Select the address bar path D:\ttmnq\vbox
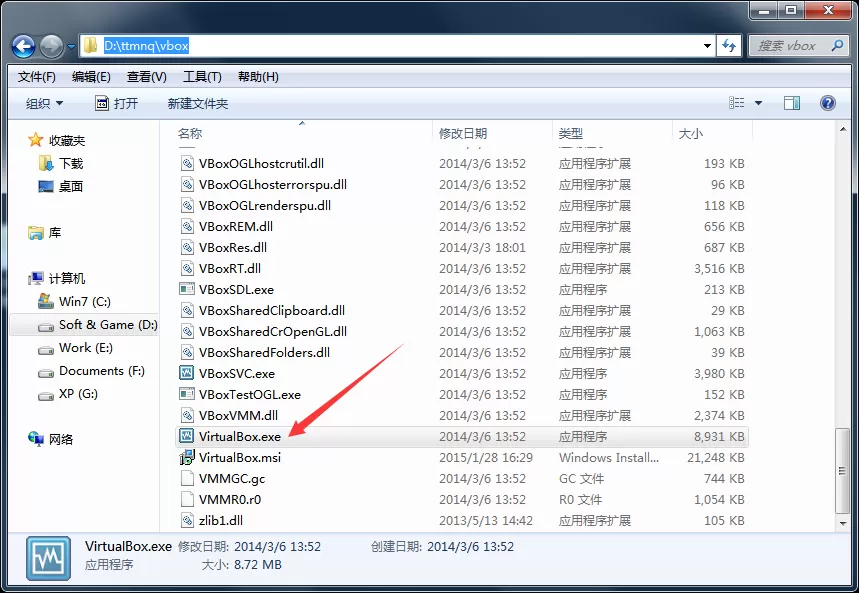Viewport: 859px width, 593px height. [x=146, y=45]
